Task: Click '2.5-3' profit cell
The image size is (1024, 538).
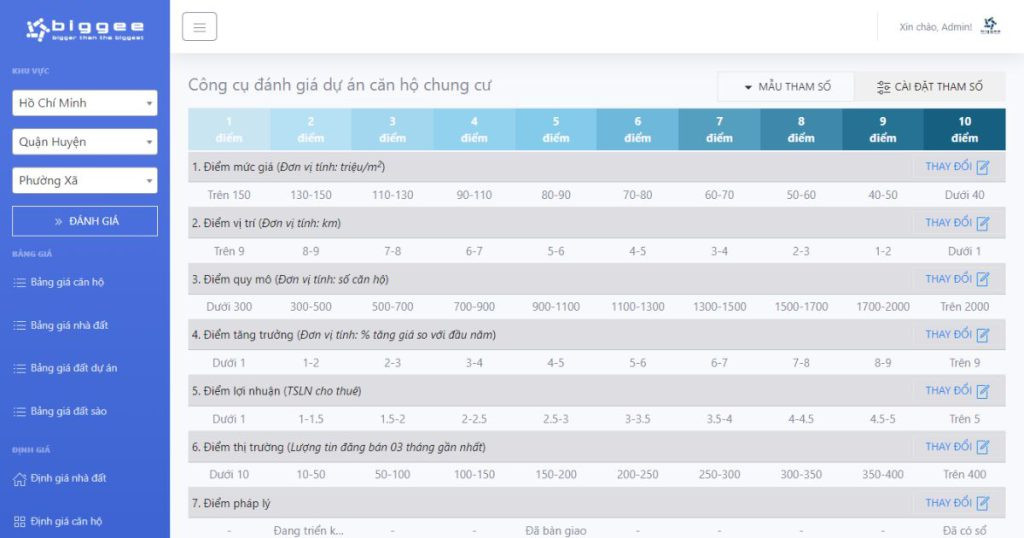Action: tap(556, 419)
